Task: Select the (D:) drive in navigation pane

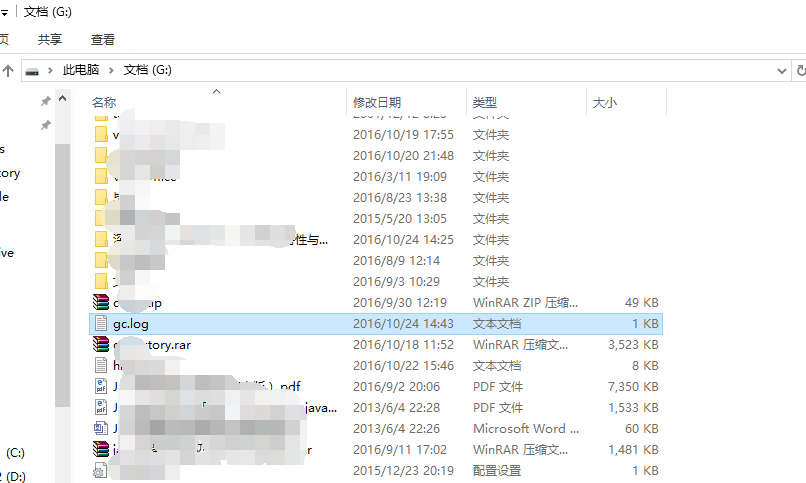Action: tap(13, 476)
